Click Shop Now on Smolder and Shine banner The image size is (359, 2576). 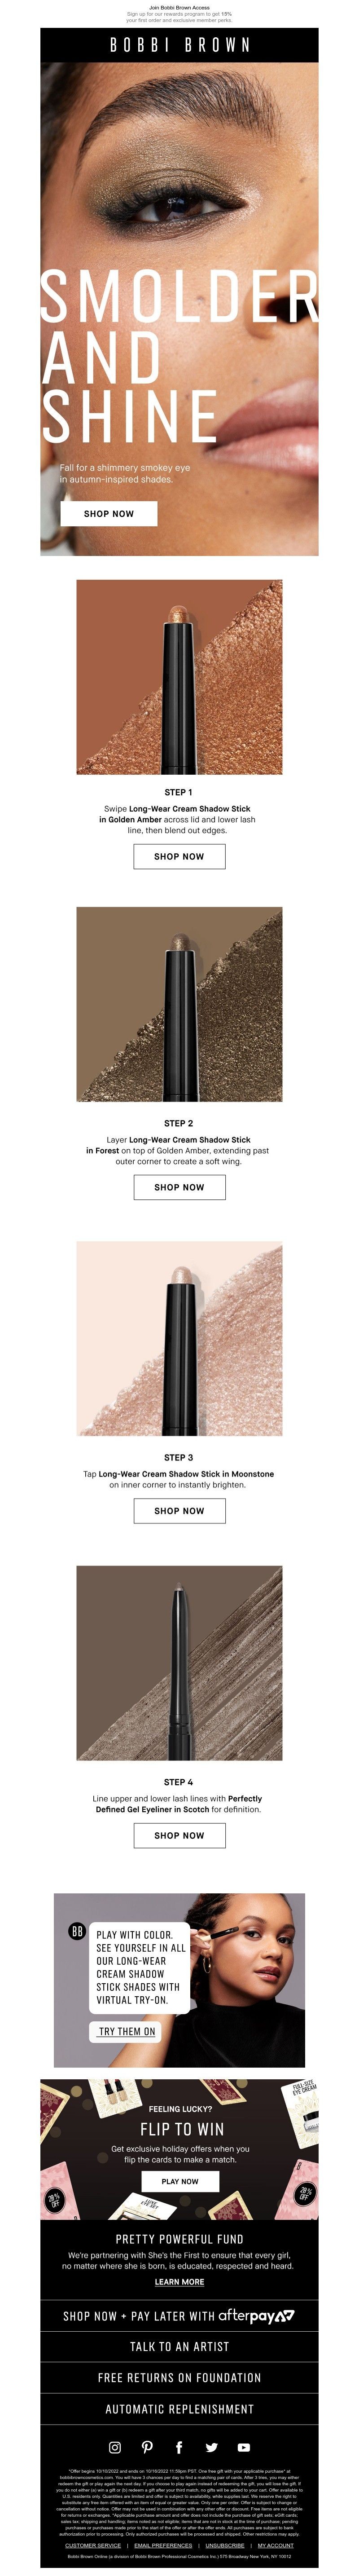click(109, 513)
